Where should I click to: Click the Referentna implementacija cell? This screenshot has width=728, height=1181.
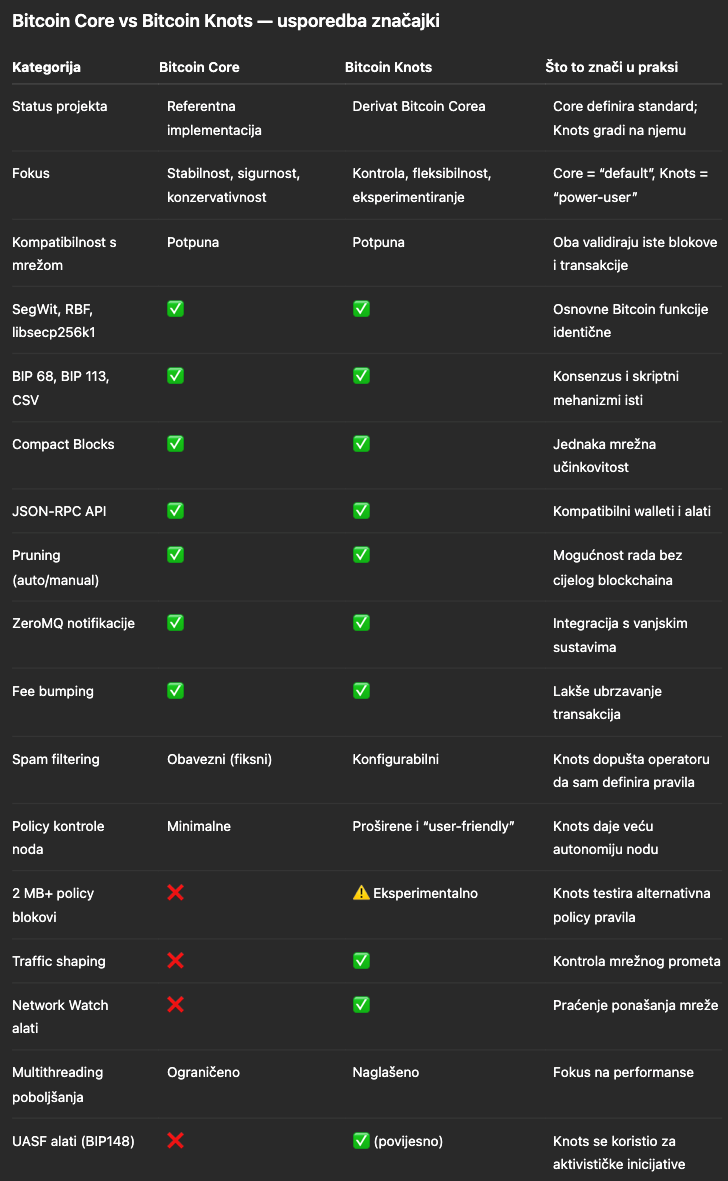212,118
